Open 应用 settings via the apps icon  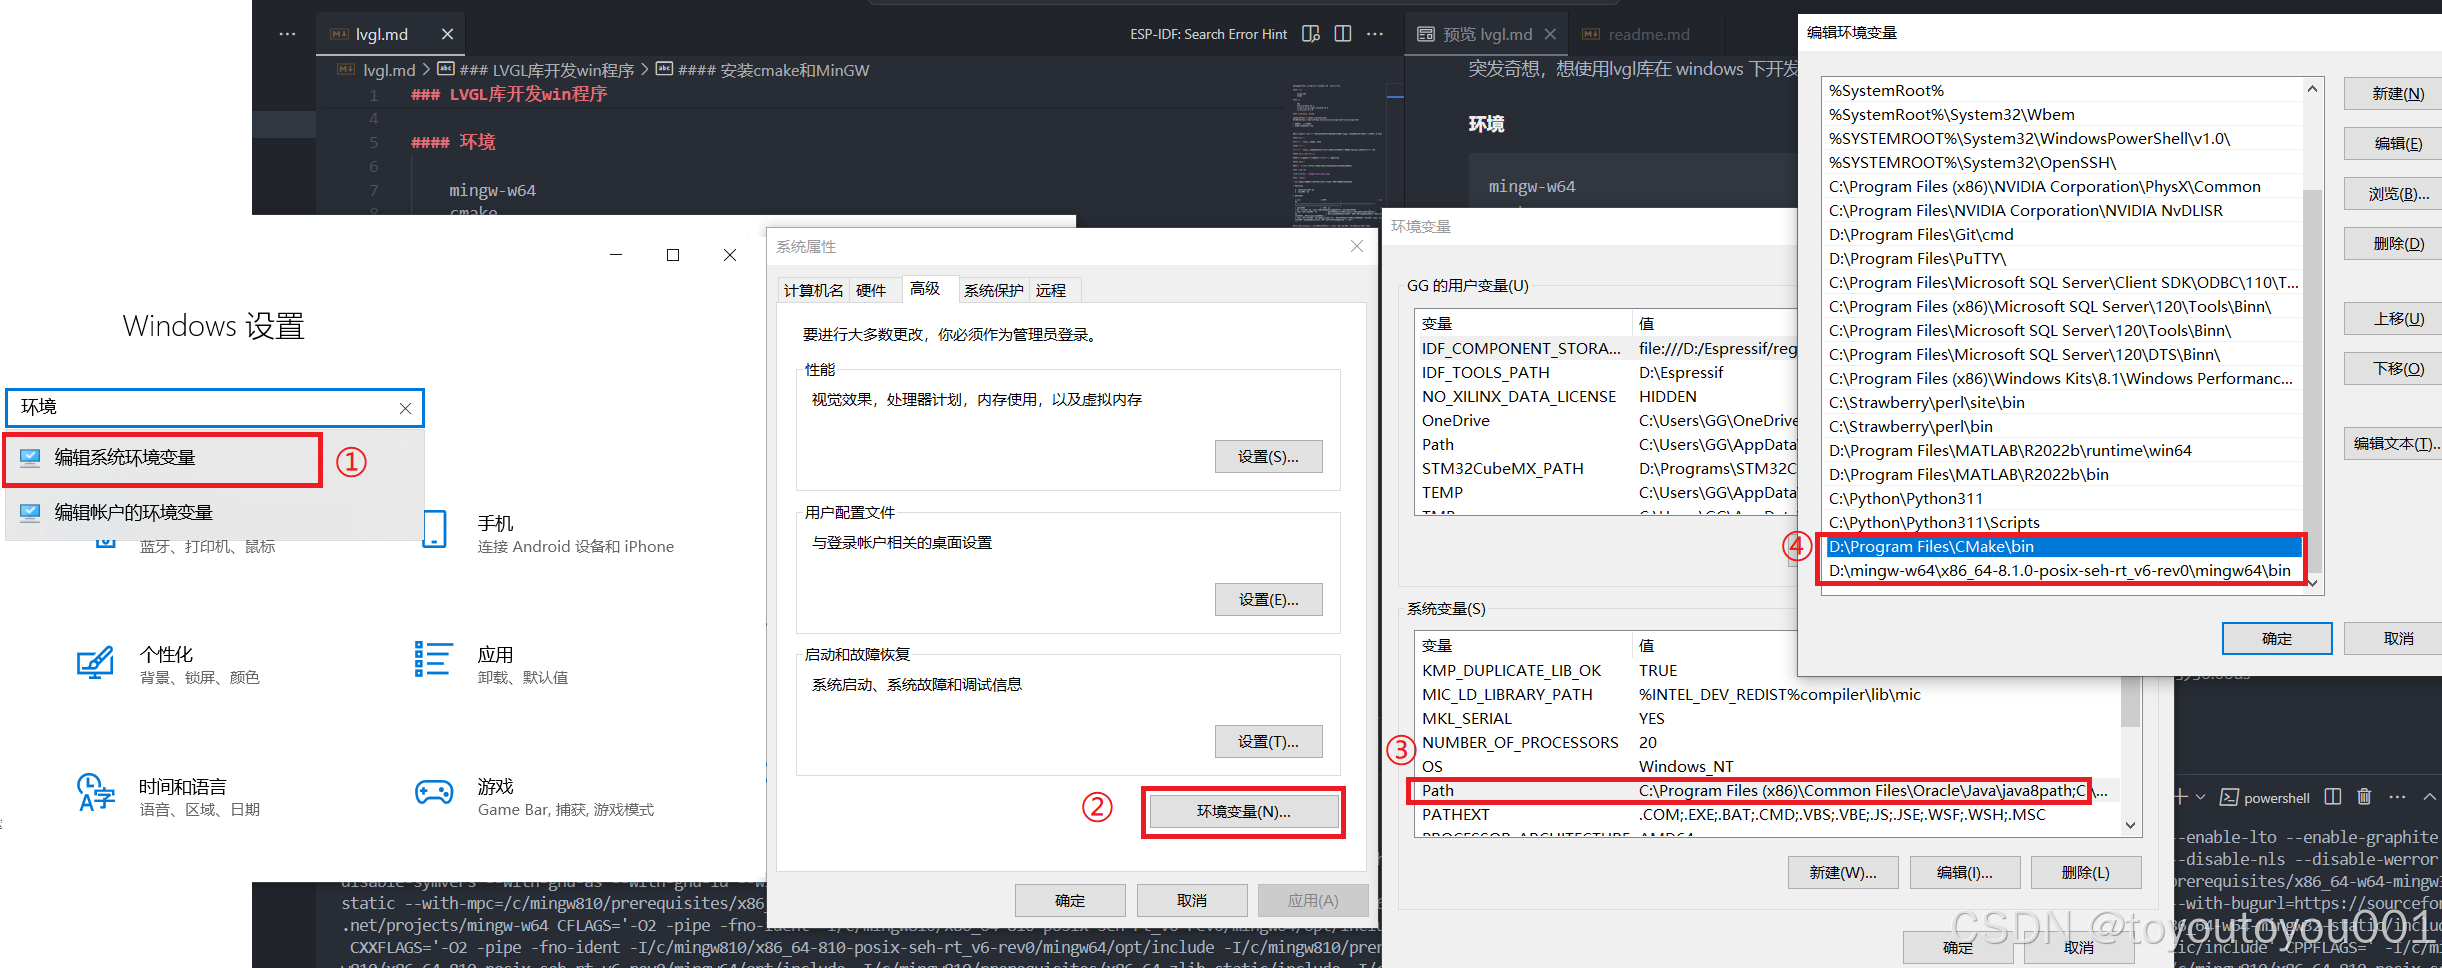point(434,661)
